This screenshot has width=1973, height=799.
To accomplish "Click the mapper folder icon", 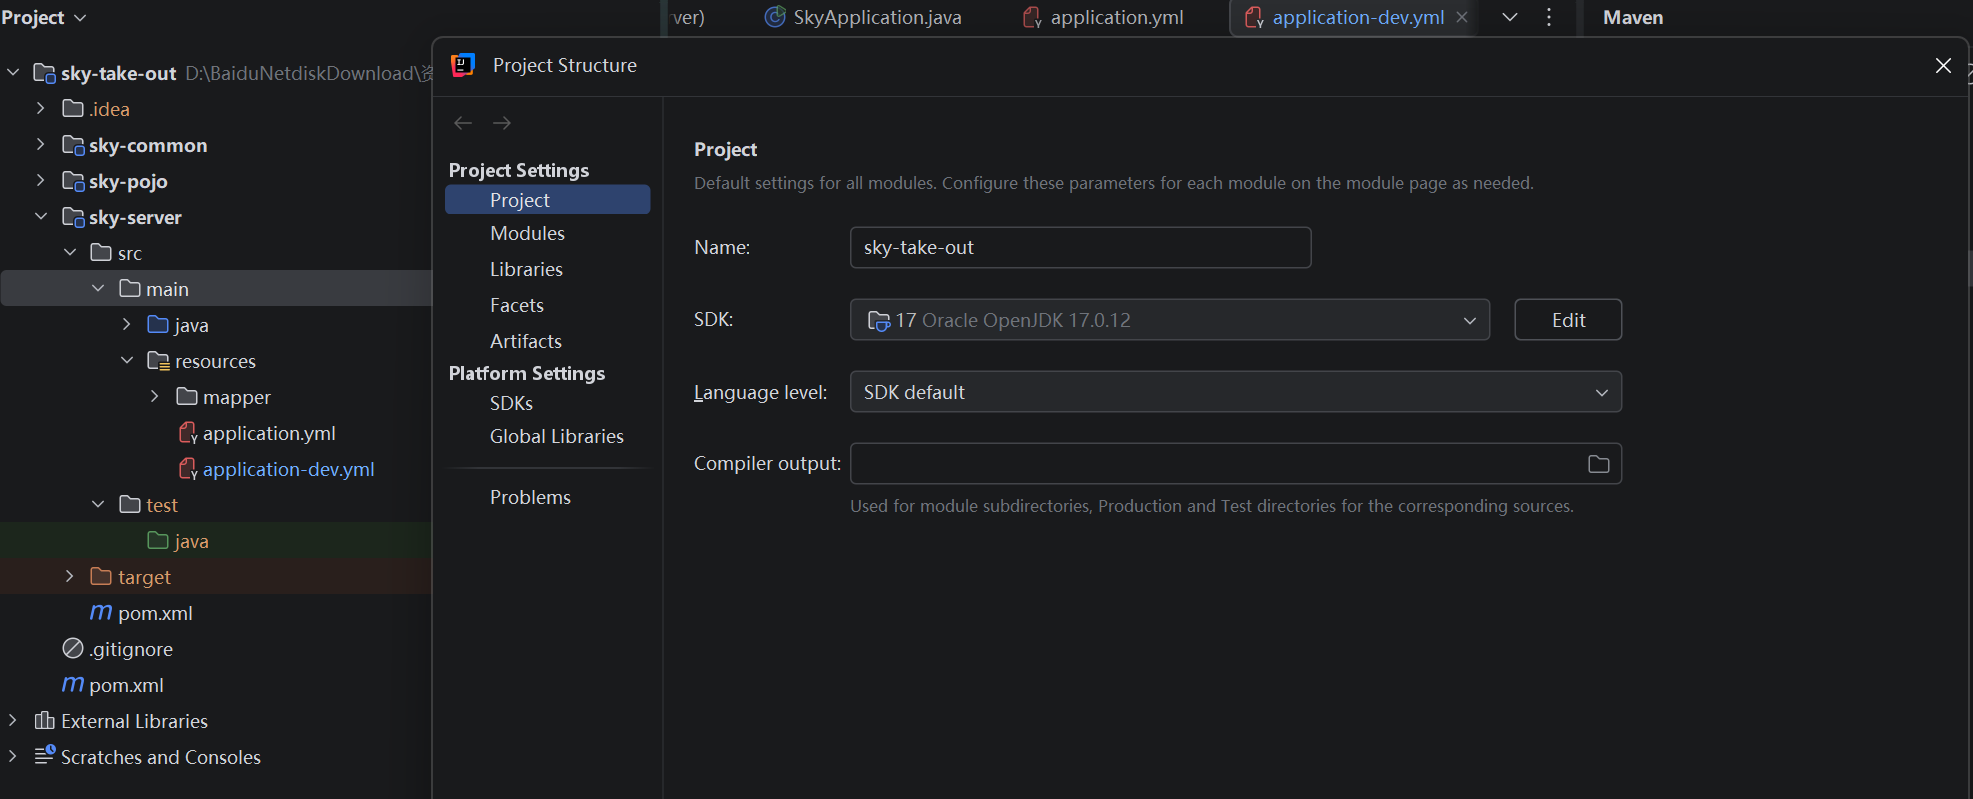I will click(x=187, y=396).
